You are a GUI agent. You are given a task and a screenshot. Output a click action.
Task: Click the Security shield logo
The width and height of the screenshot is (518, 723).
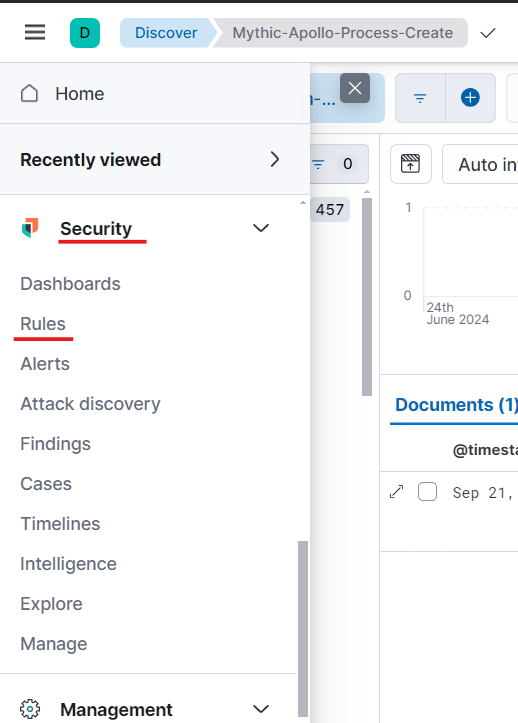[x=30, y=228]
